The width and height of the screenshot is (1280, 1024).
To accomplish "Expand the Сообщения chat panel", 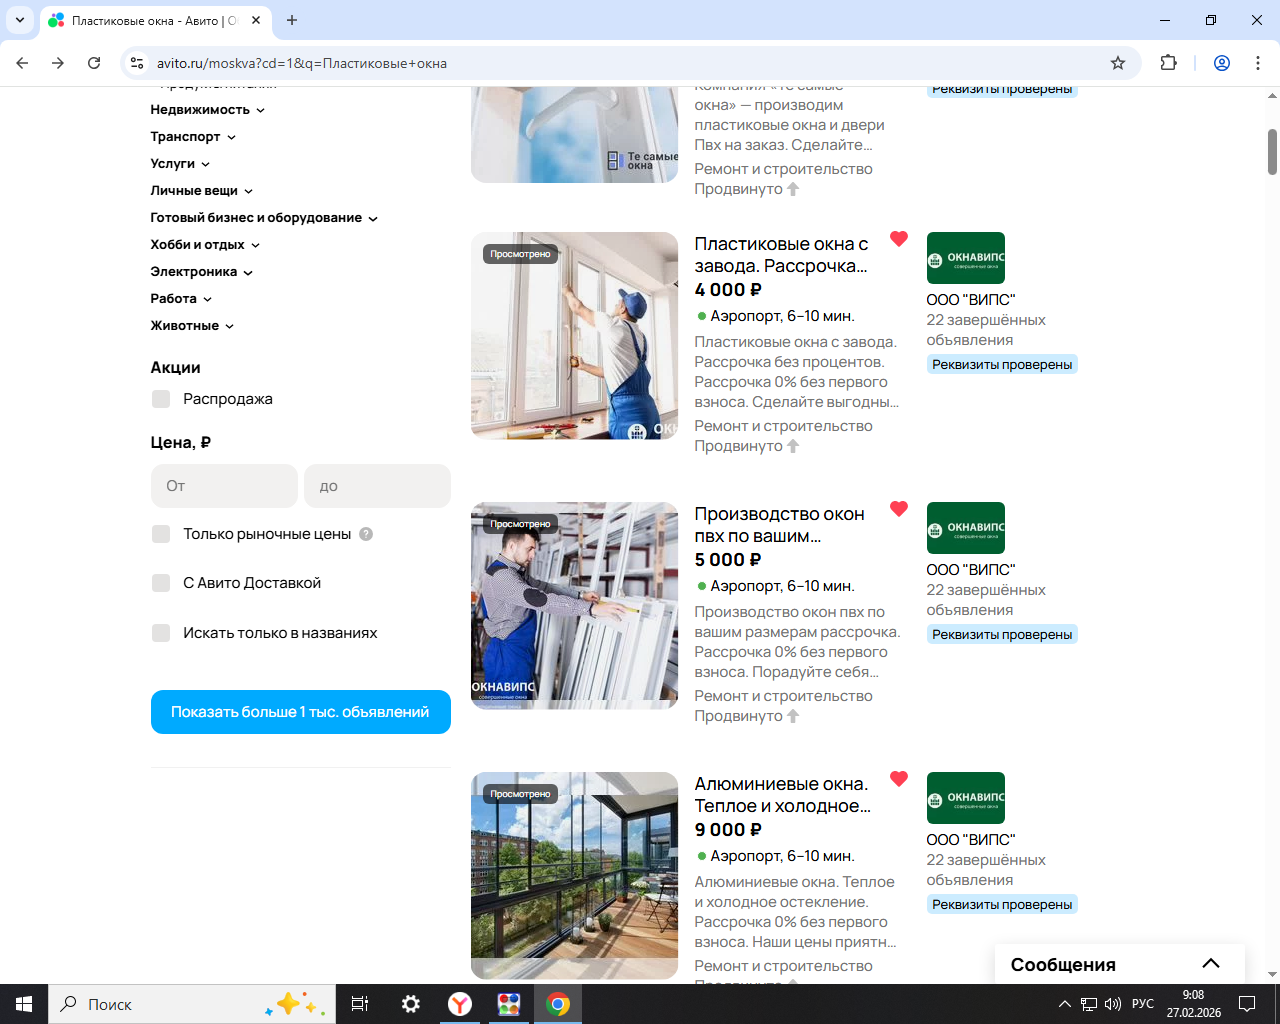I will [x=1120, y=965].
